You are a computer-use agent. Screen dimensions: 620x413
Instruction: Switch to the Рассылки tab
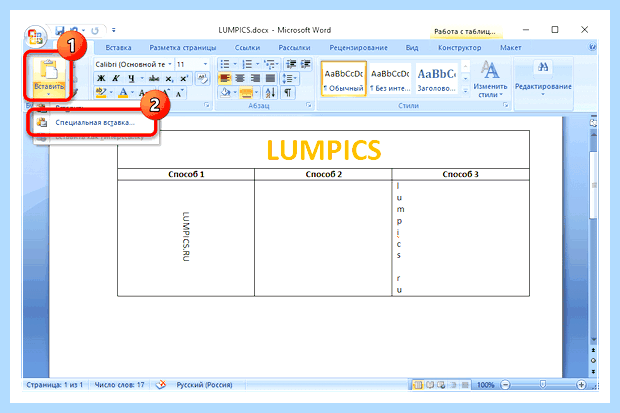[294, 47]
